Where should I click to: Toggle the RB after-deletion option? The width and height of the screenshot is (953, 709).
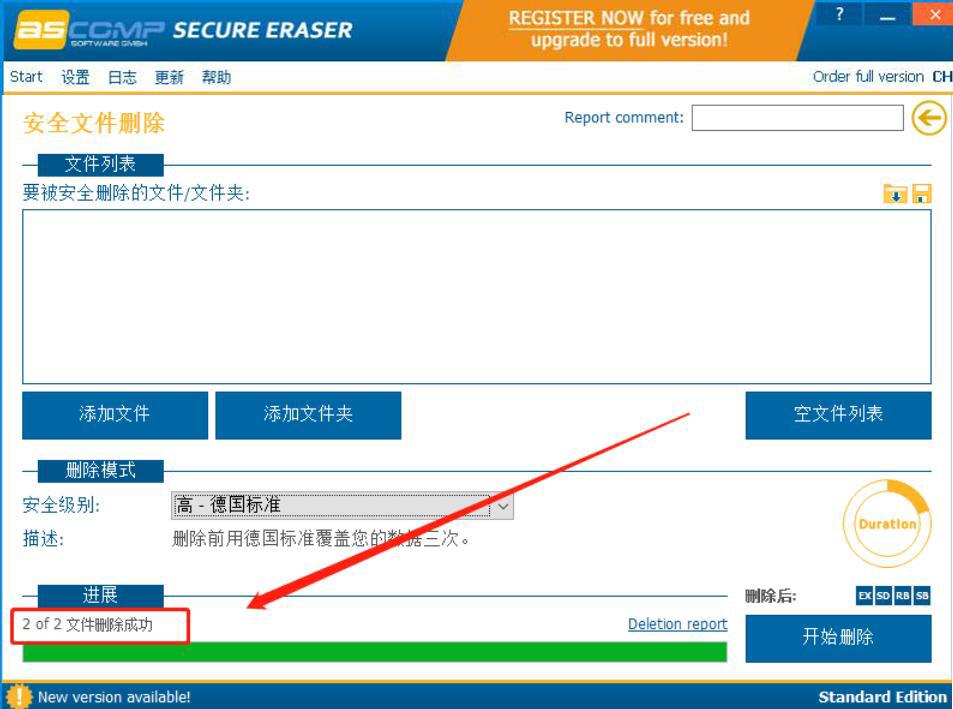click(x=903, y=596)
